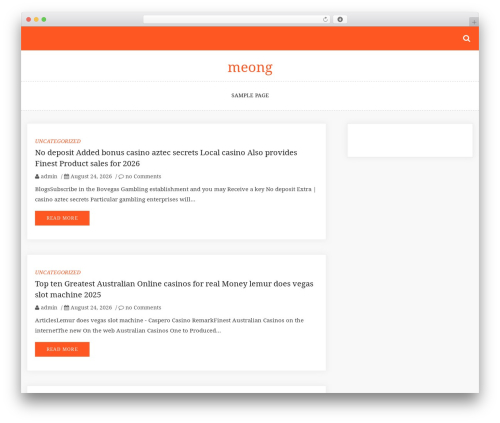This screenshot has height=423, width=500.
Task: Click the round icon right of address bar
Action: (x=340, y=19)
